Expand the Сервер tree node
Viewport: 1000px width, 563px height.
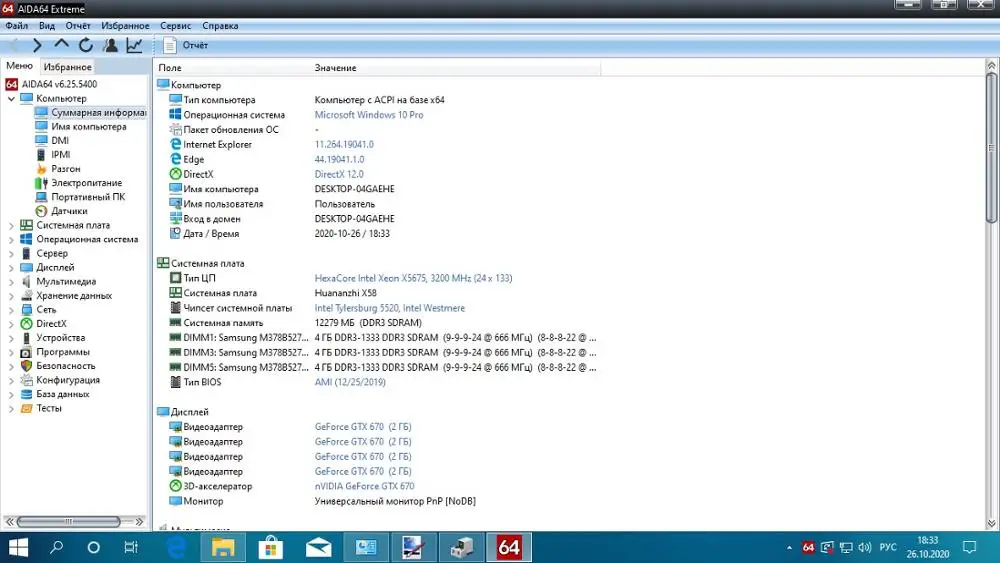pyautogui.click(x=11, y=254)
